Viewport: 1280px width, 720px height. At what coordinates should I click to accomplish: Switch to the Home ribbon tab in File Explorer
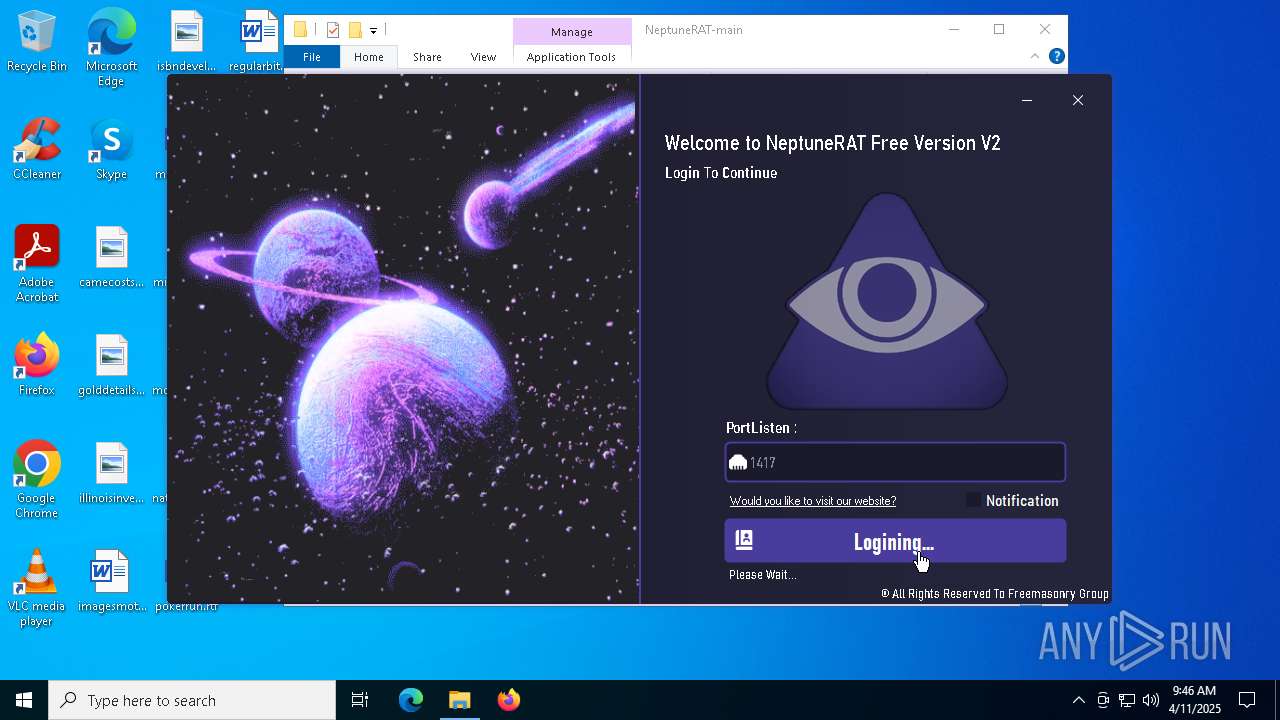point(369,57)
